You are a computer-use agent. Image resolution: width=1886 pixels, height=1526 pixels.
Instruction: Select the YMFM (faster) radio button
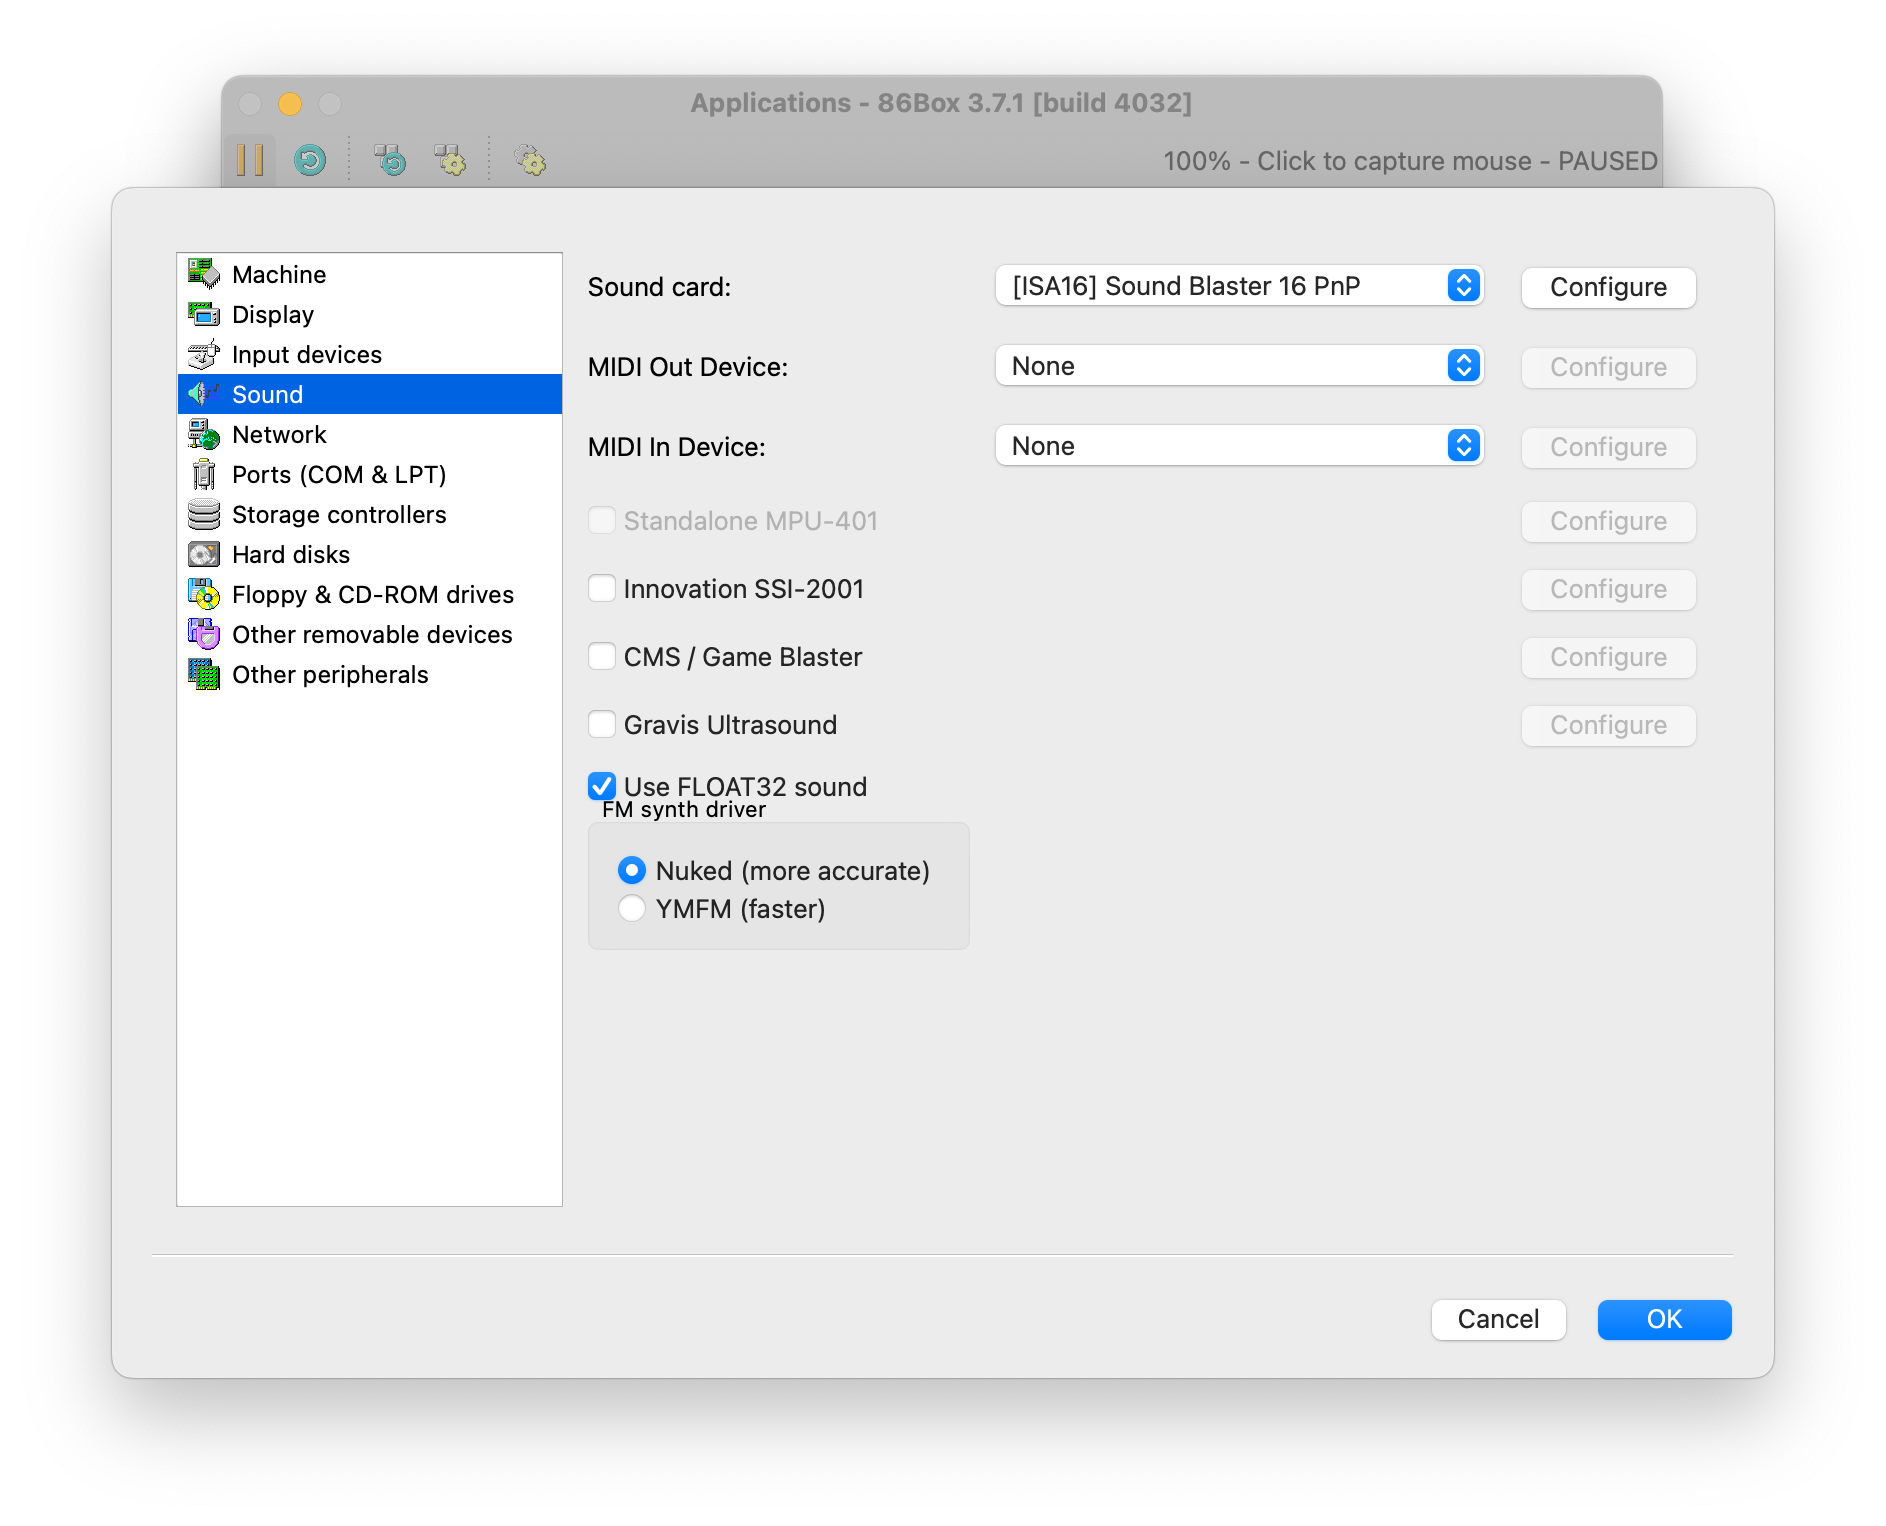tap(632, 908)
